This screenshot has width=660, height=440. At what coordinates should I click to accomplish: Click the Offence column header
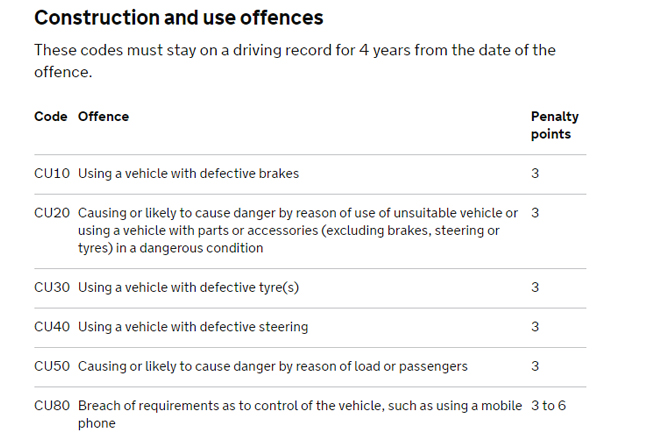click(x=104, y=117)
